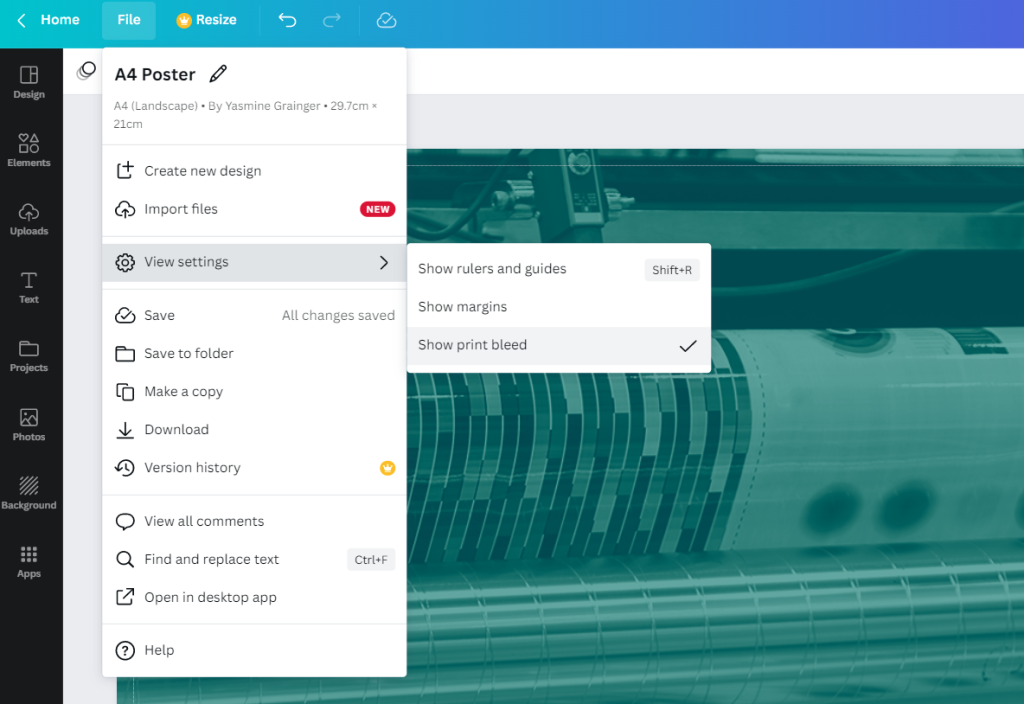Click the Home button
The image size is (1024, 704).
[x=60, y=20]
